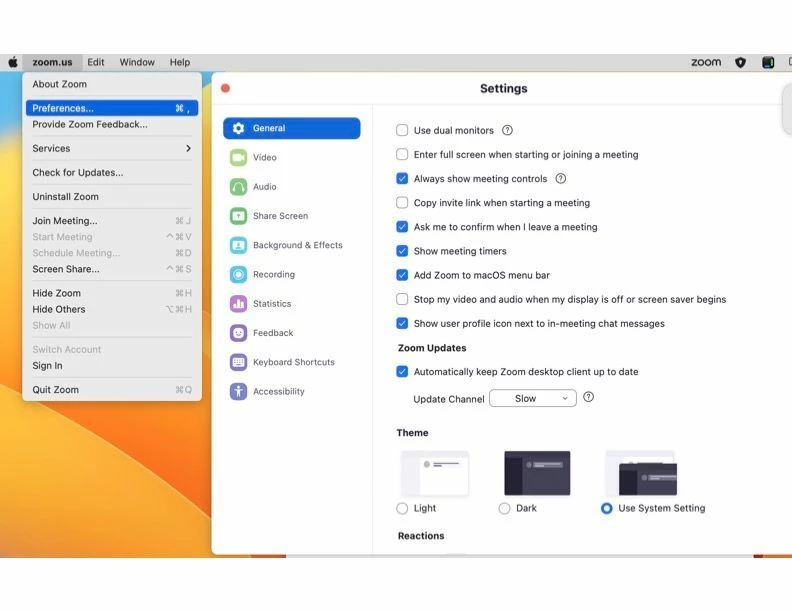
Task: Click the Recording icon
Action: [238, 275]
